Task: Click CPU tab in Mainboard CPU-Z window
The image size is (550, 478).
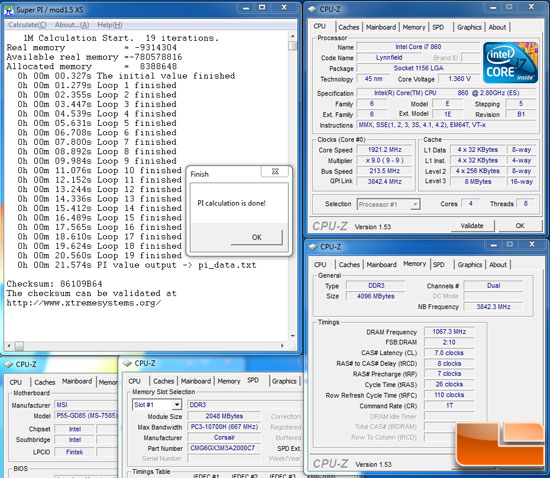Action: (x=15, y=382)
